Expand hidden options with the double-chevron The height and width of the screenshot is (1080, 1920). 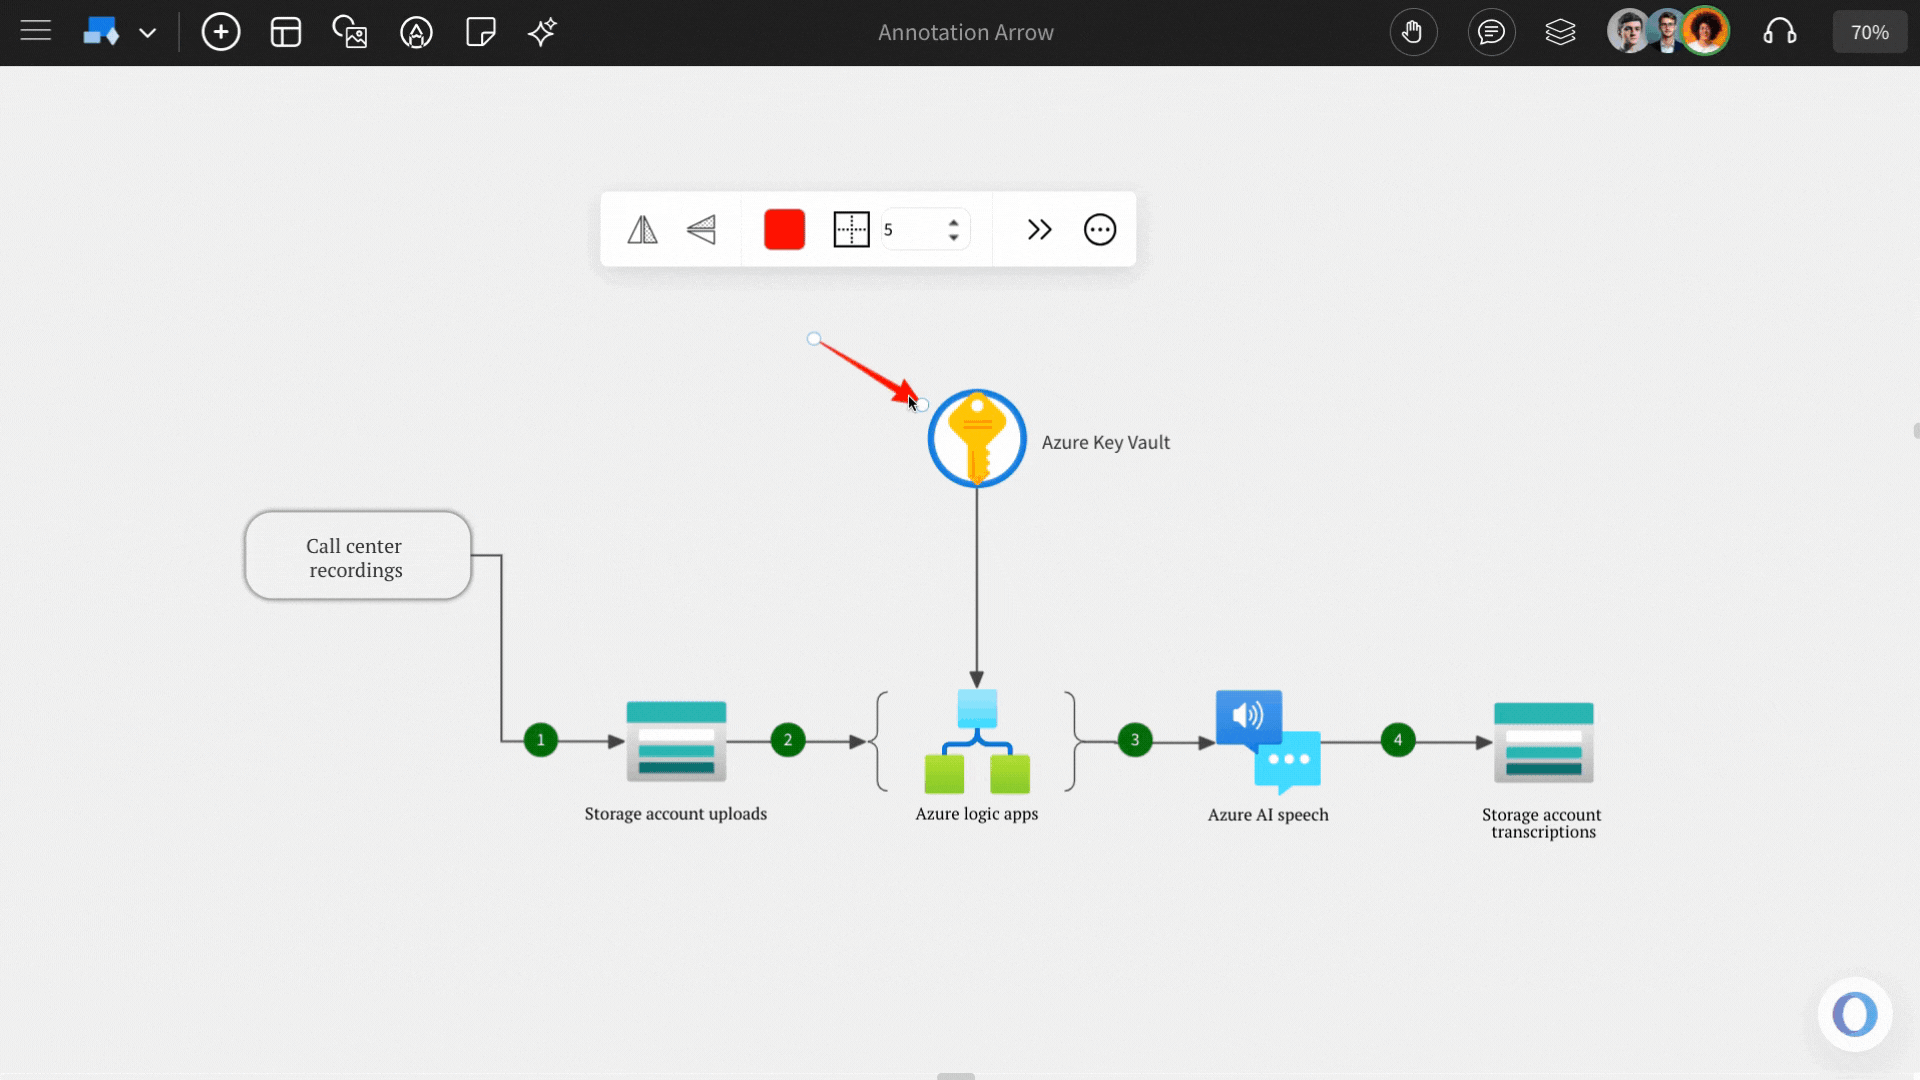click(1040, 229)
